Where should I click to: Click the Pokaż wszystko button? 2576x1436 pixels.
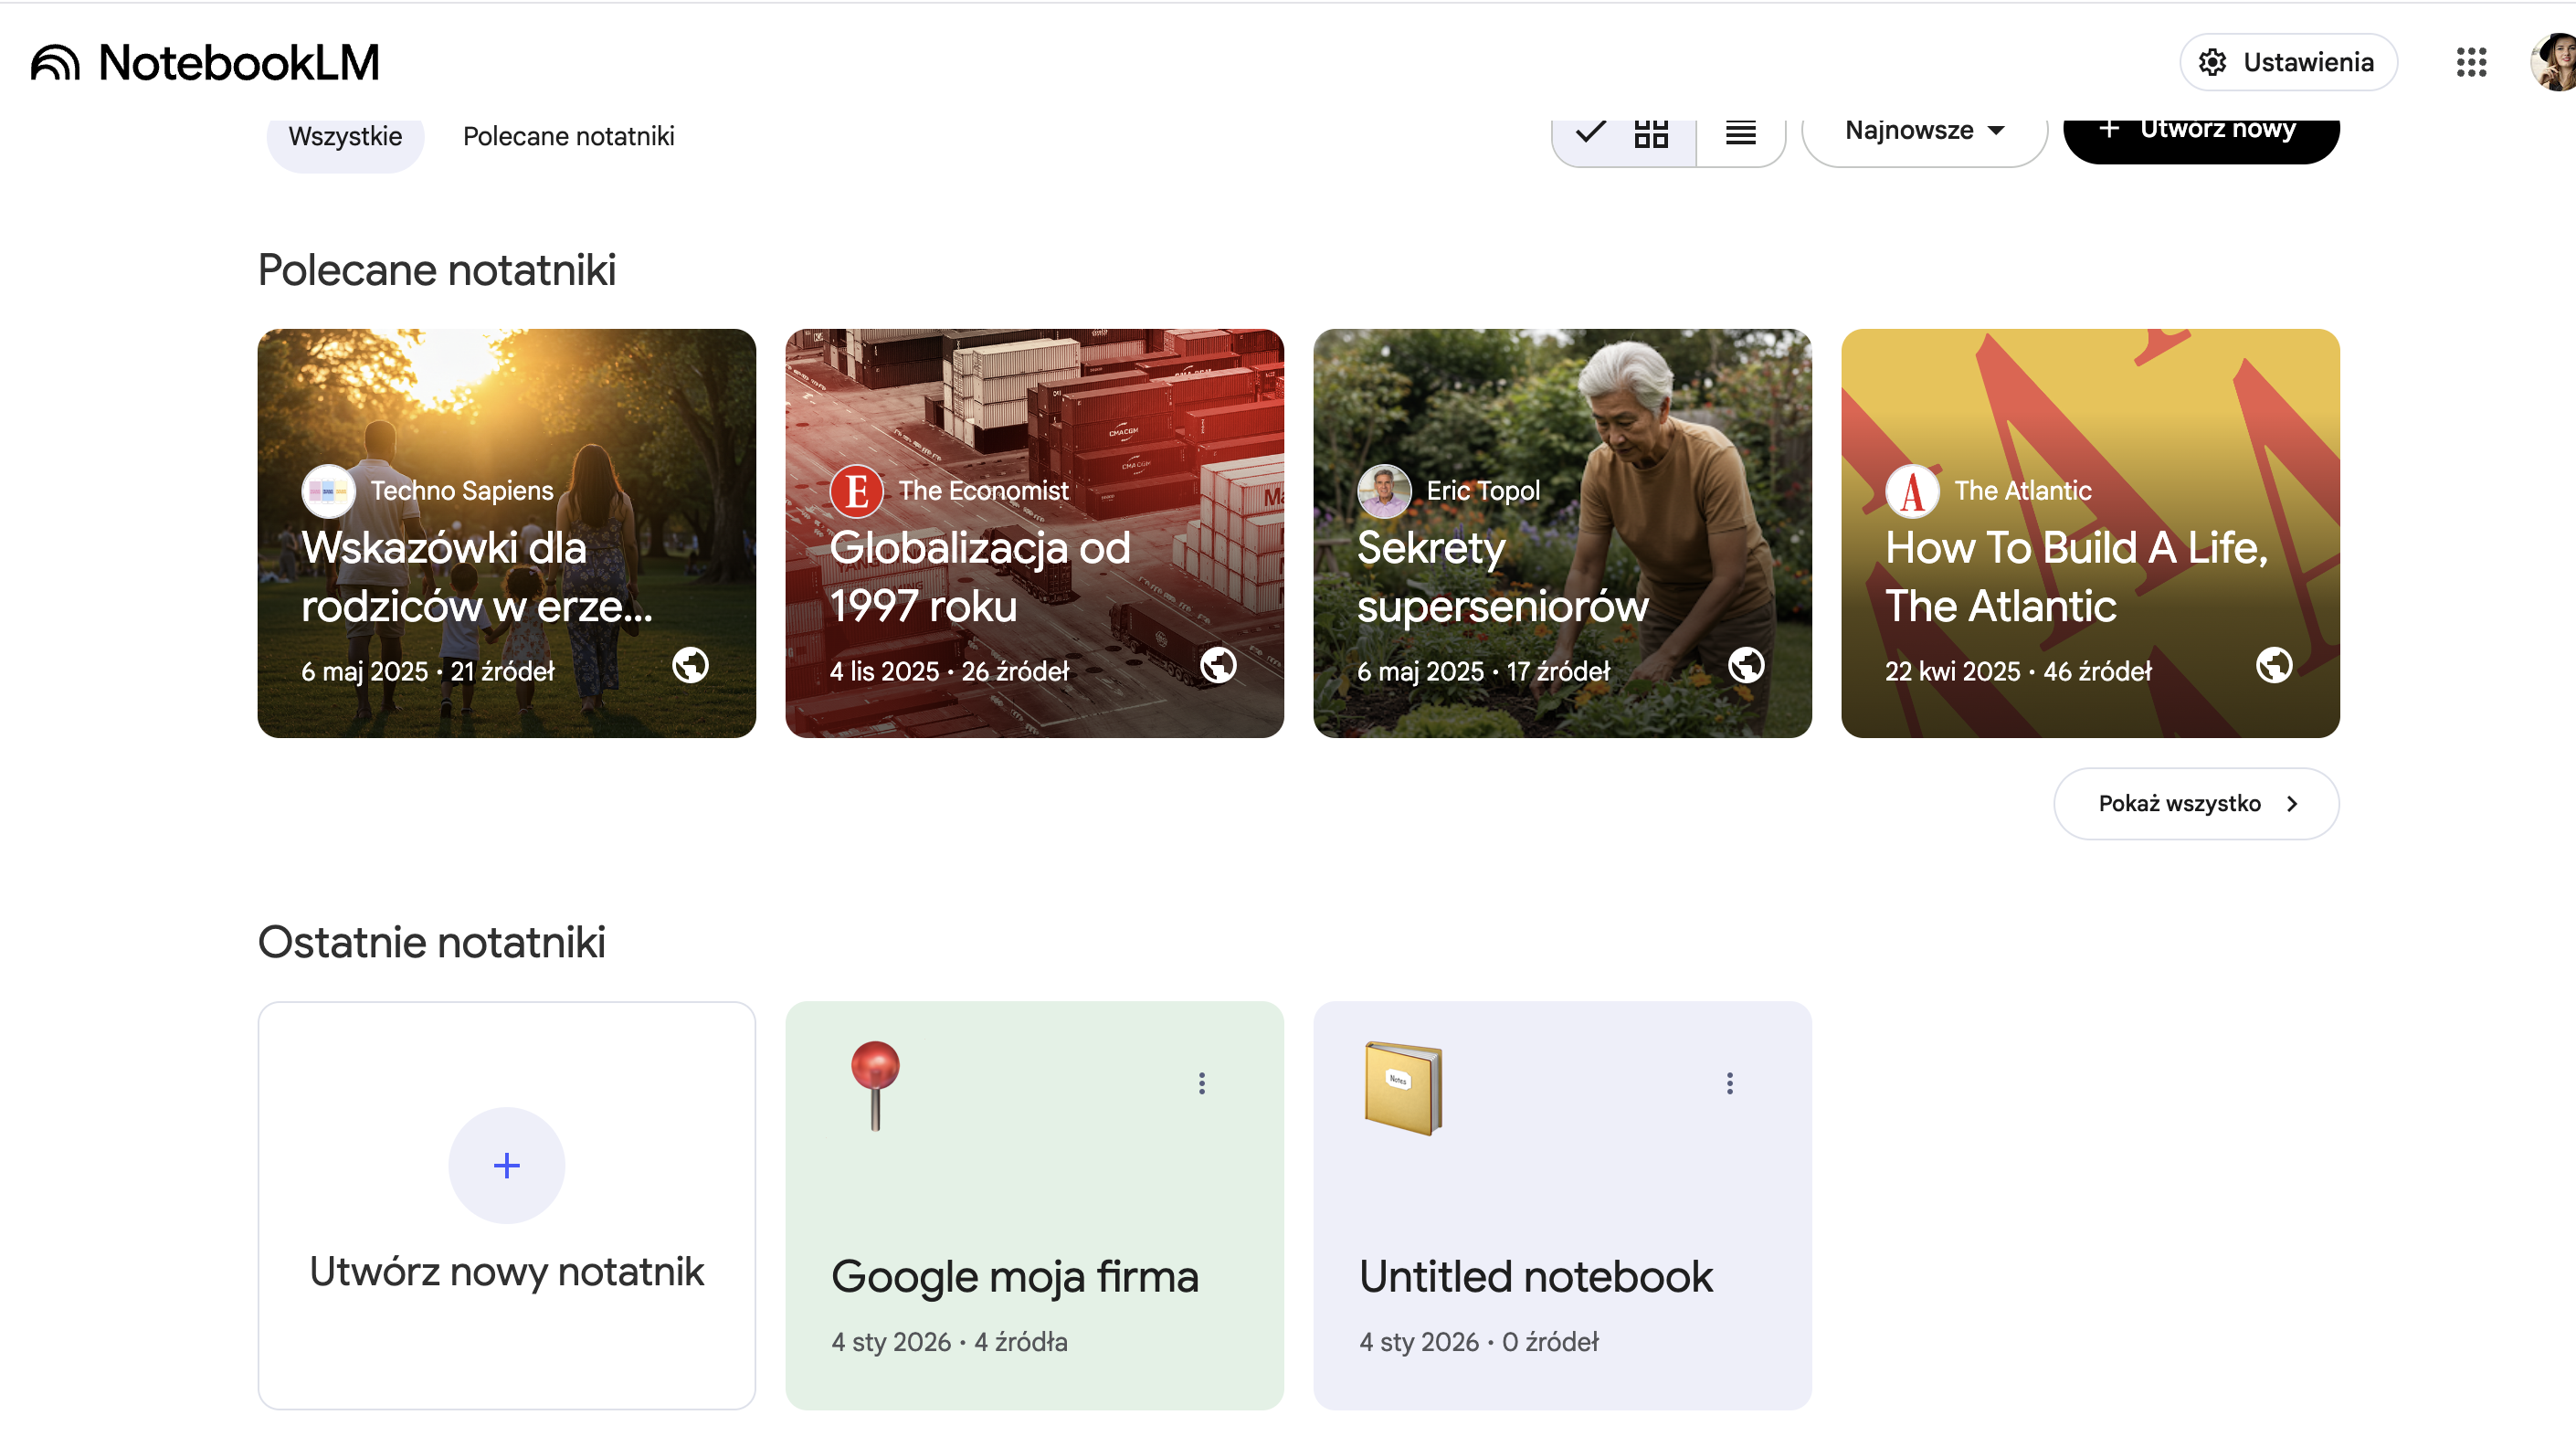[x=2196, y=803]
